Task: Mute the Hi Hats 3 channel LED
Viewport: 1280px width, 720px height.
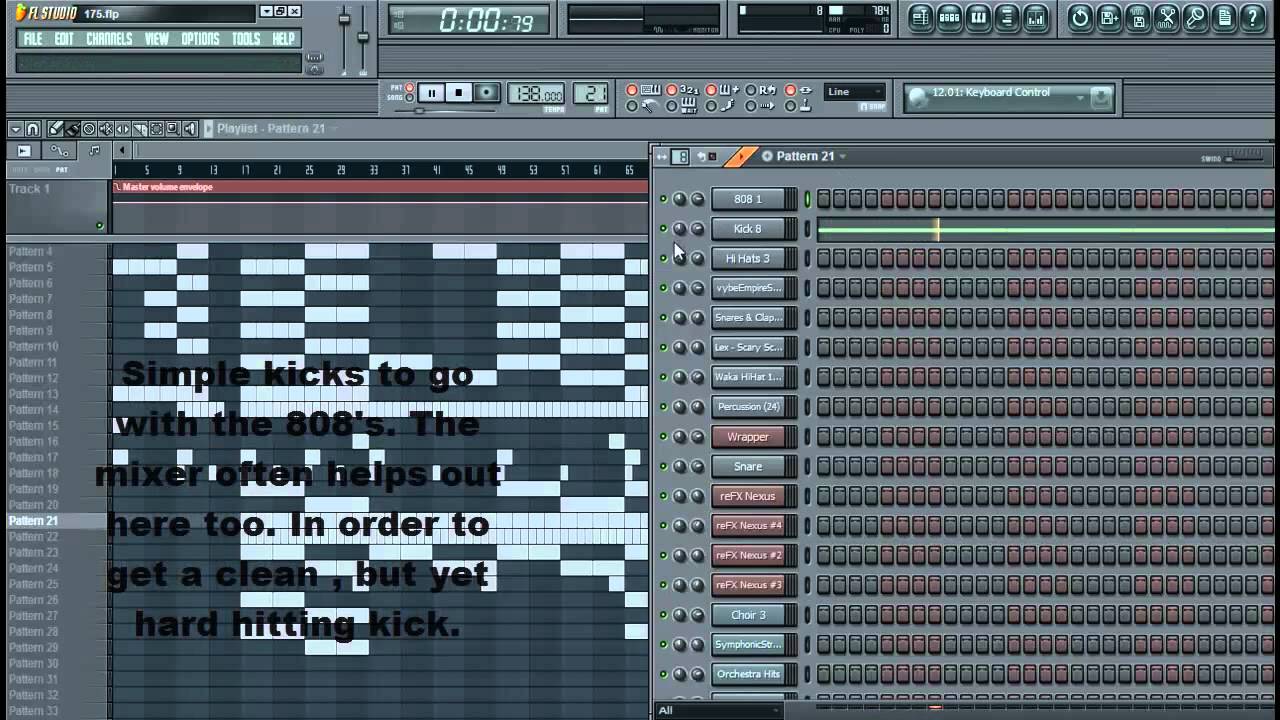Action: (662, 258)
